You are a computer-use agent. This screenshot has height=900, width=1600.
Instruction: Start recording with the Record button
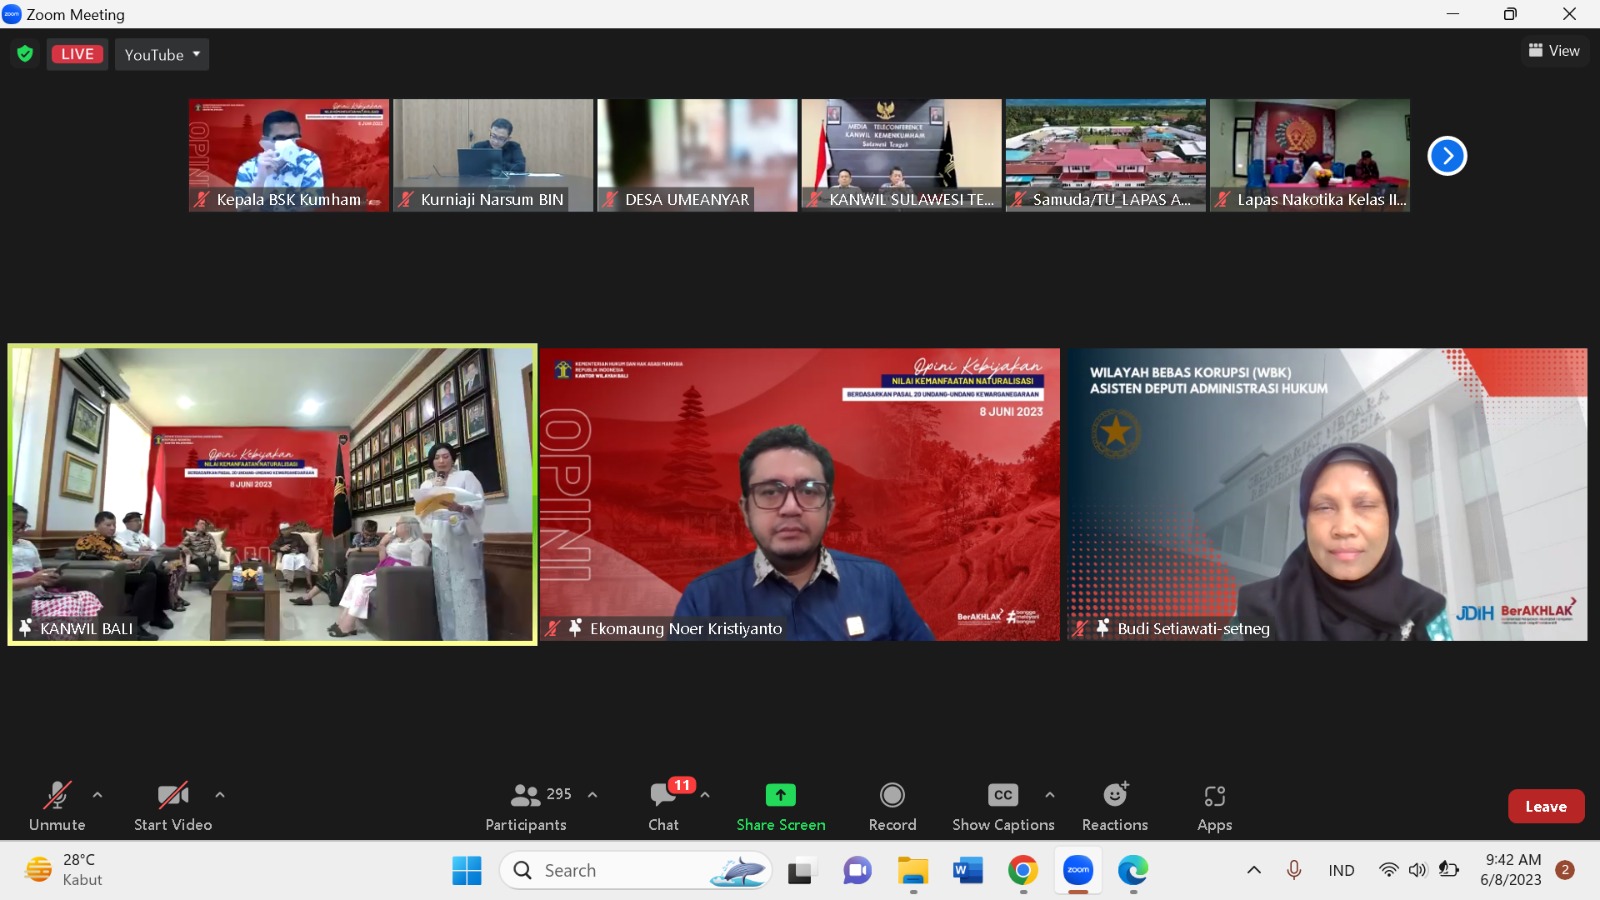pos(892,806)
